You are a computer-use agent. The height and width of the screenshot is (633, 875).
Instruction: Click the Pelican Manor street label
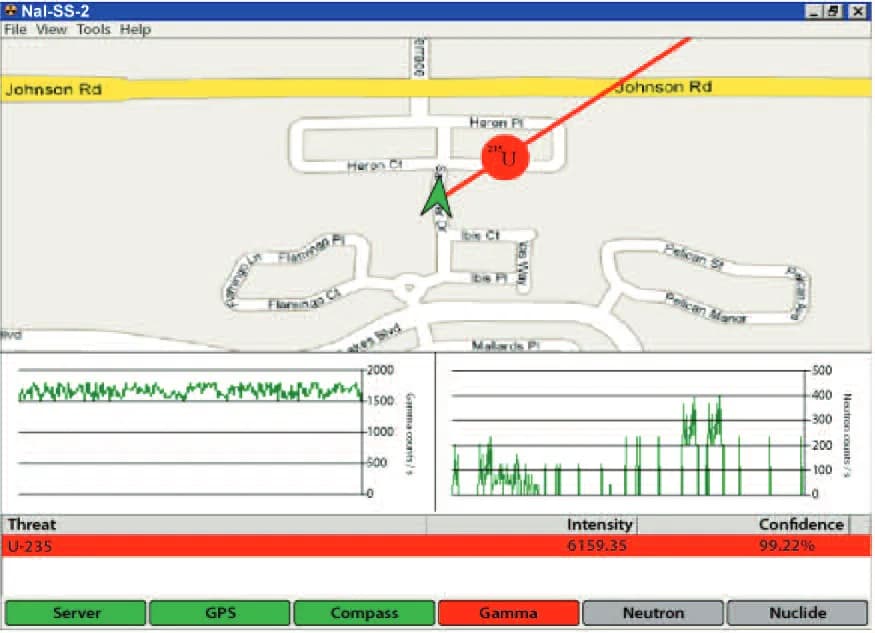(x=705, y=308)
